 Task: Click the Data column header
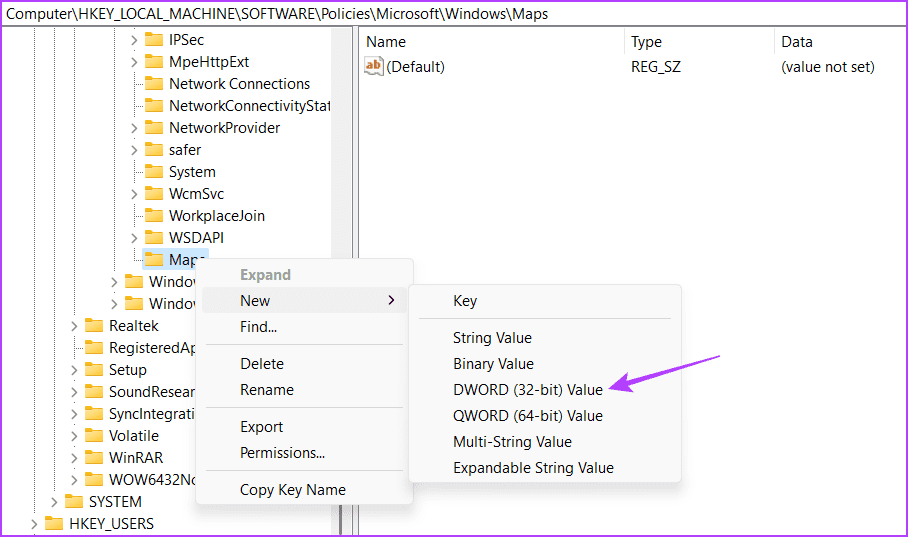point(841,42)
